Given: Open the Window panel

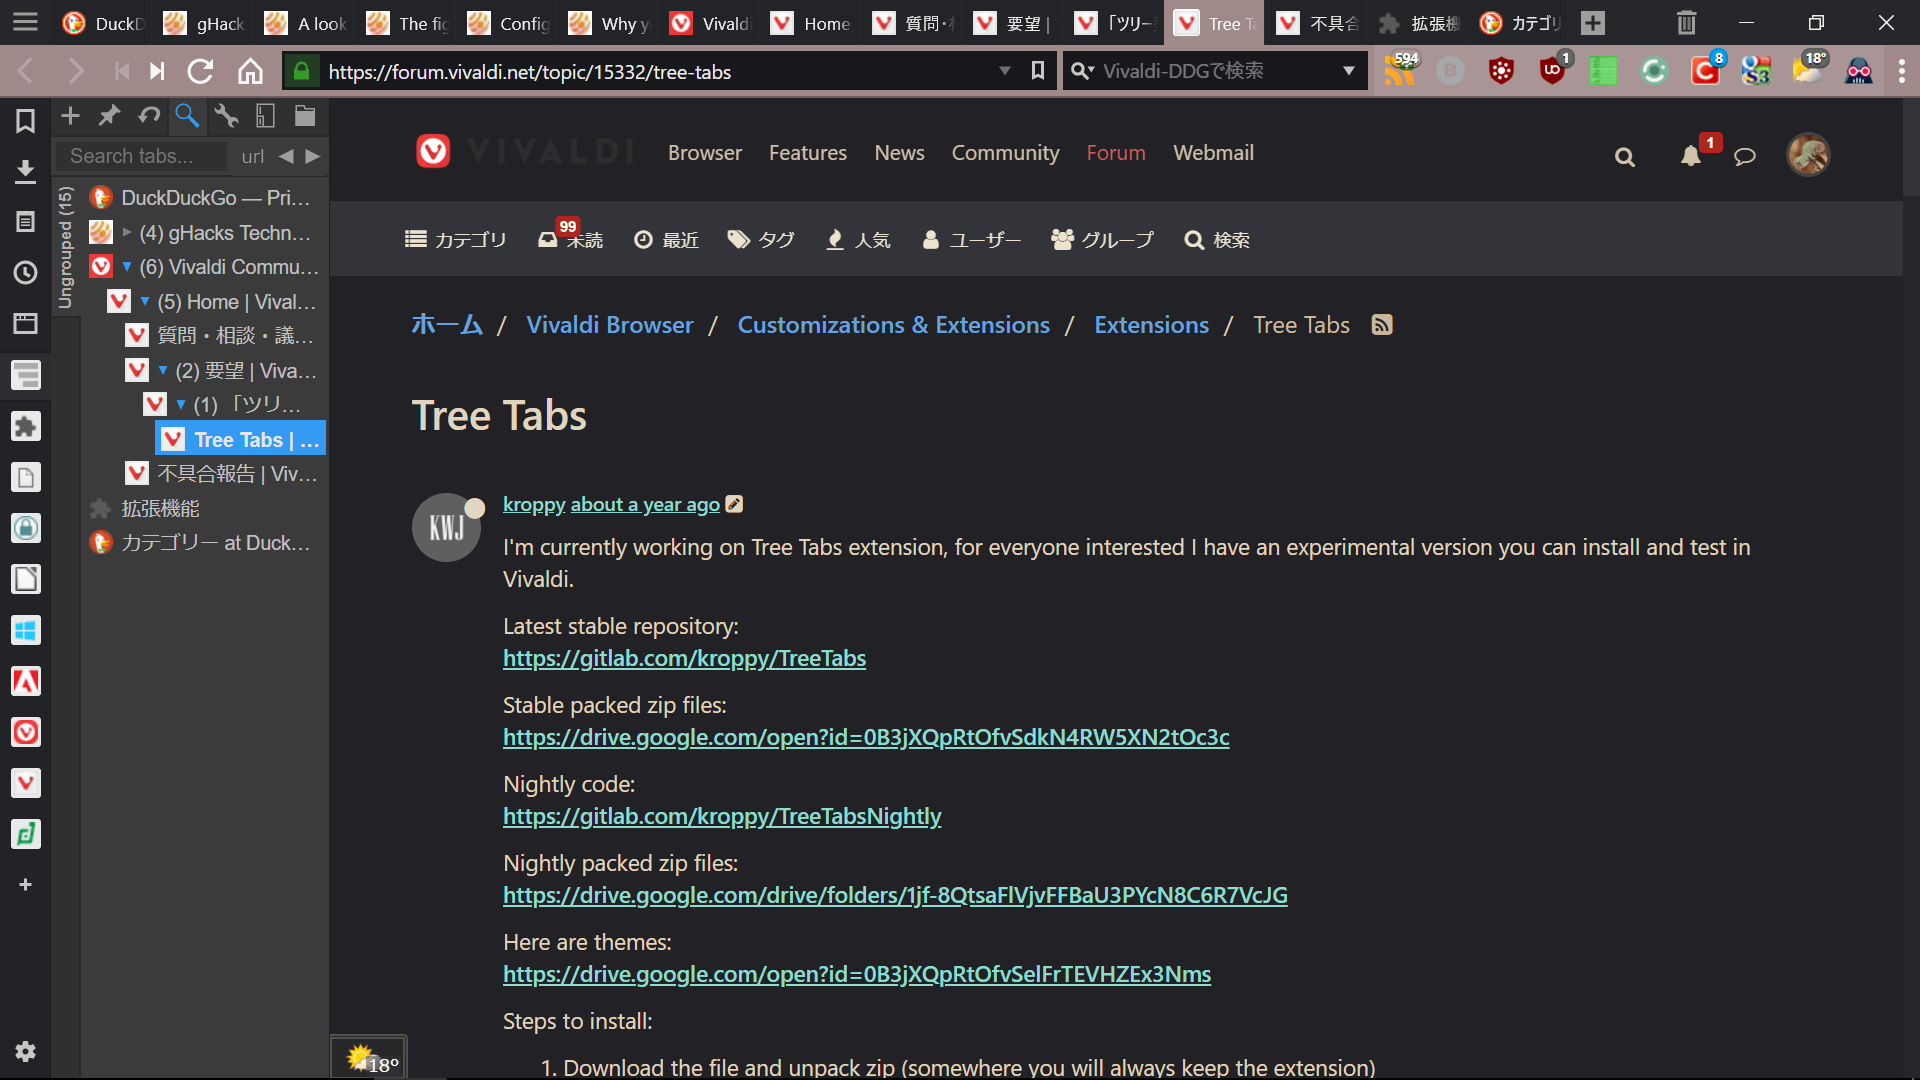Looking at the screenshot, I should pos(25,323).
